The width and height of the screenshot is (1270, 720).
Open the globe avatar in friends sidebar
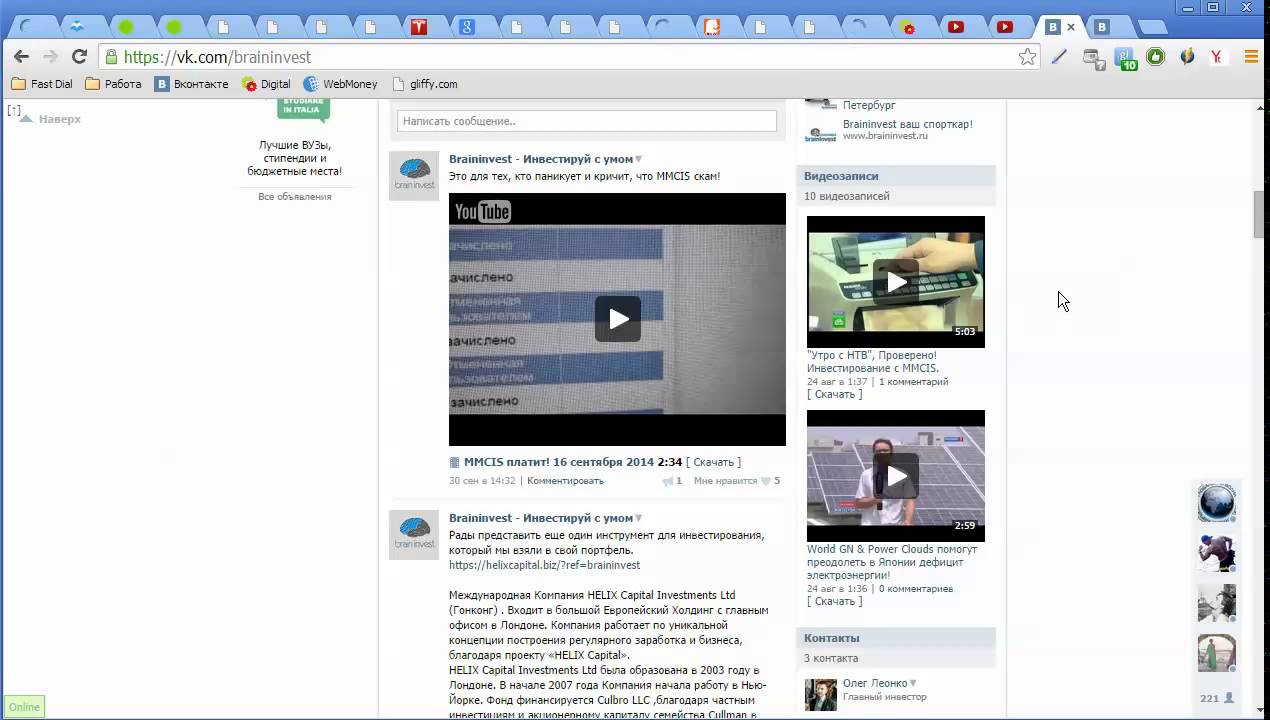(1217, 502)
